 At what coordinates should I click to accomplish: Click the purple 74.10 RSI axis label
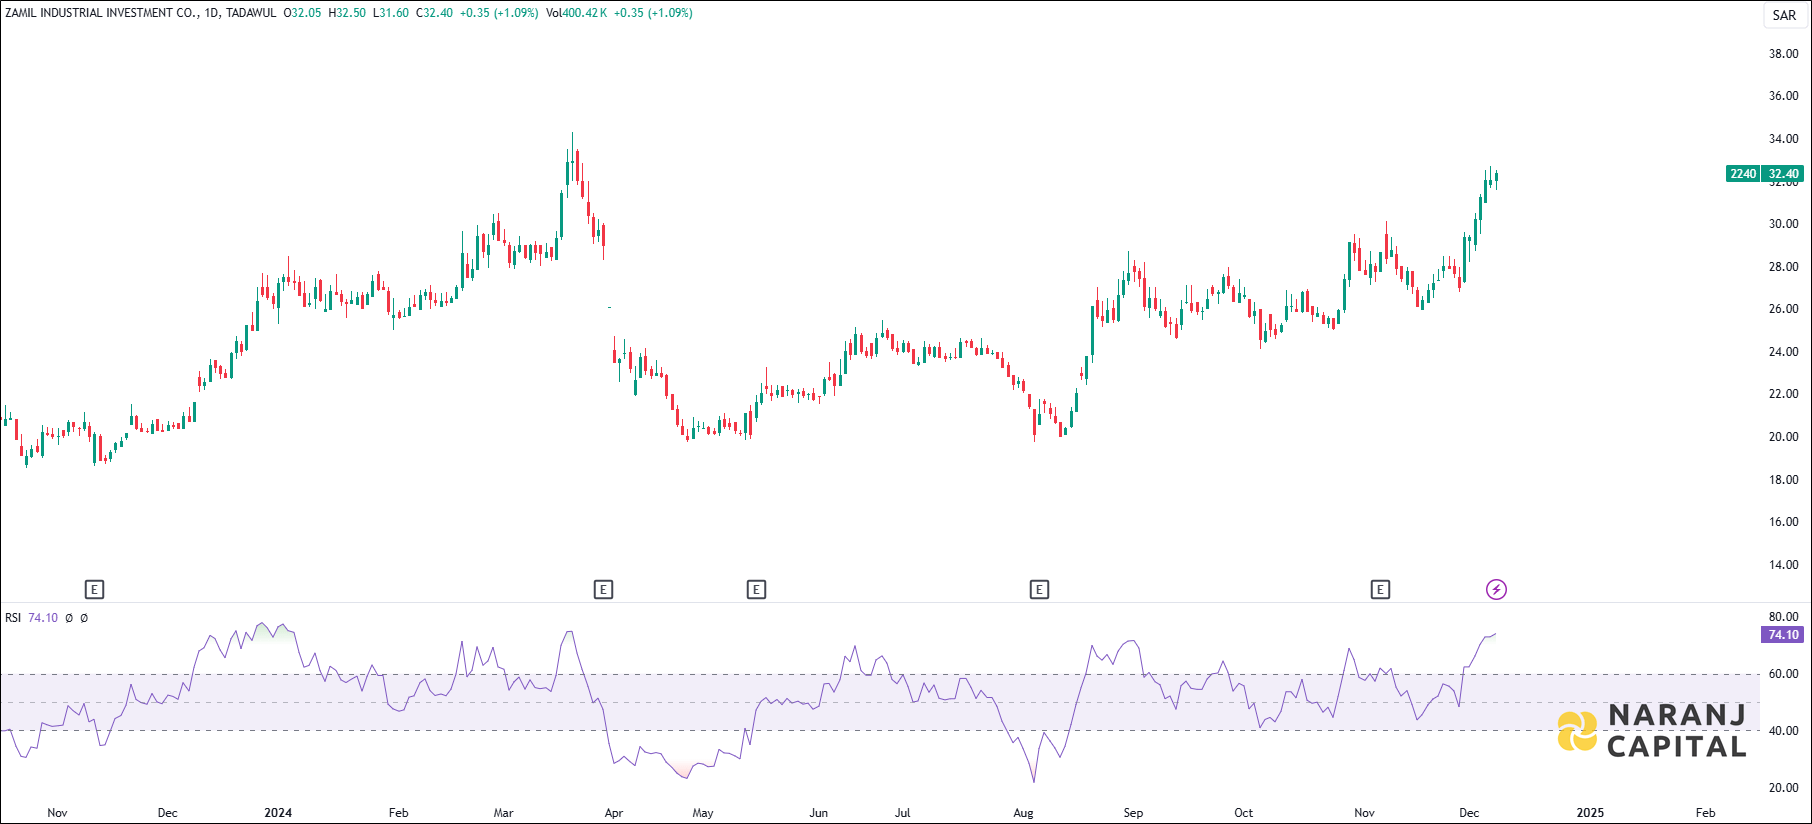coord(1783,635)
